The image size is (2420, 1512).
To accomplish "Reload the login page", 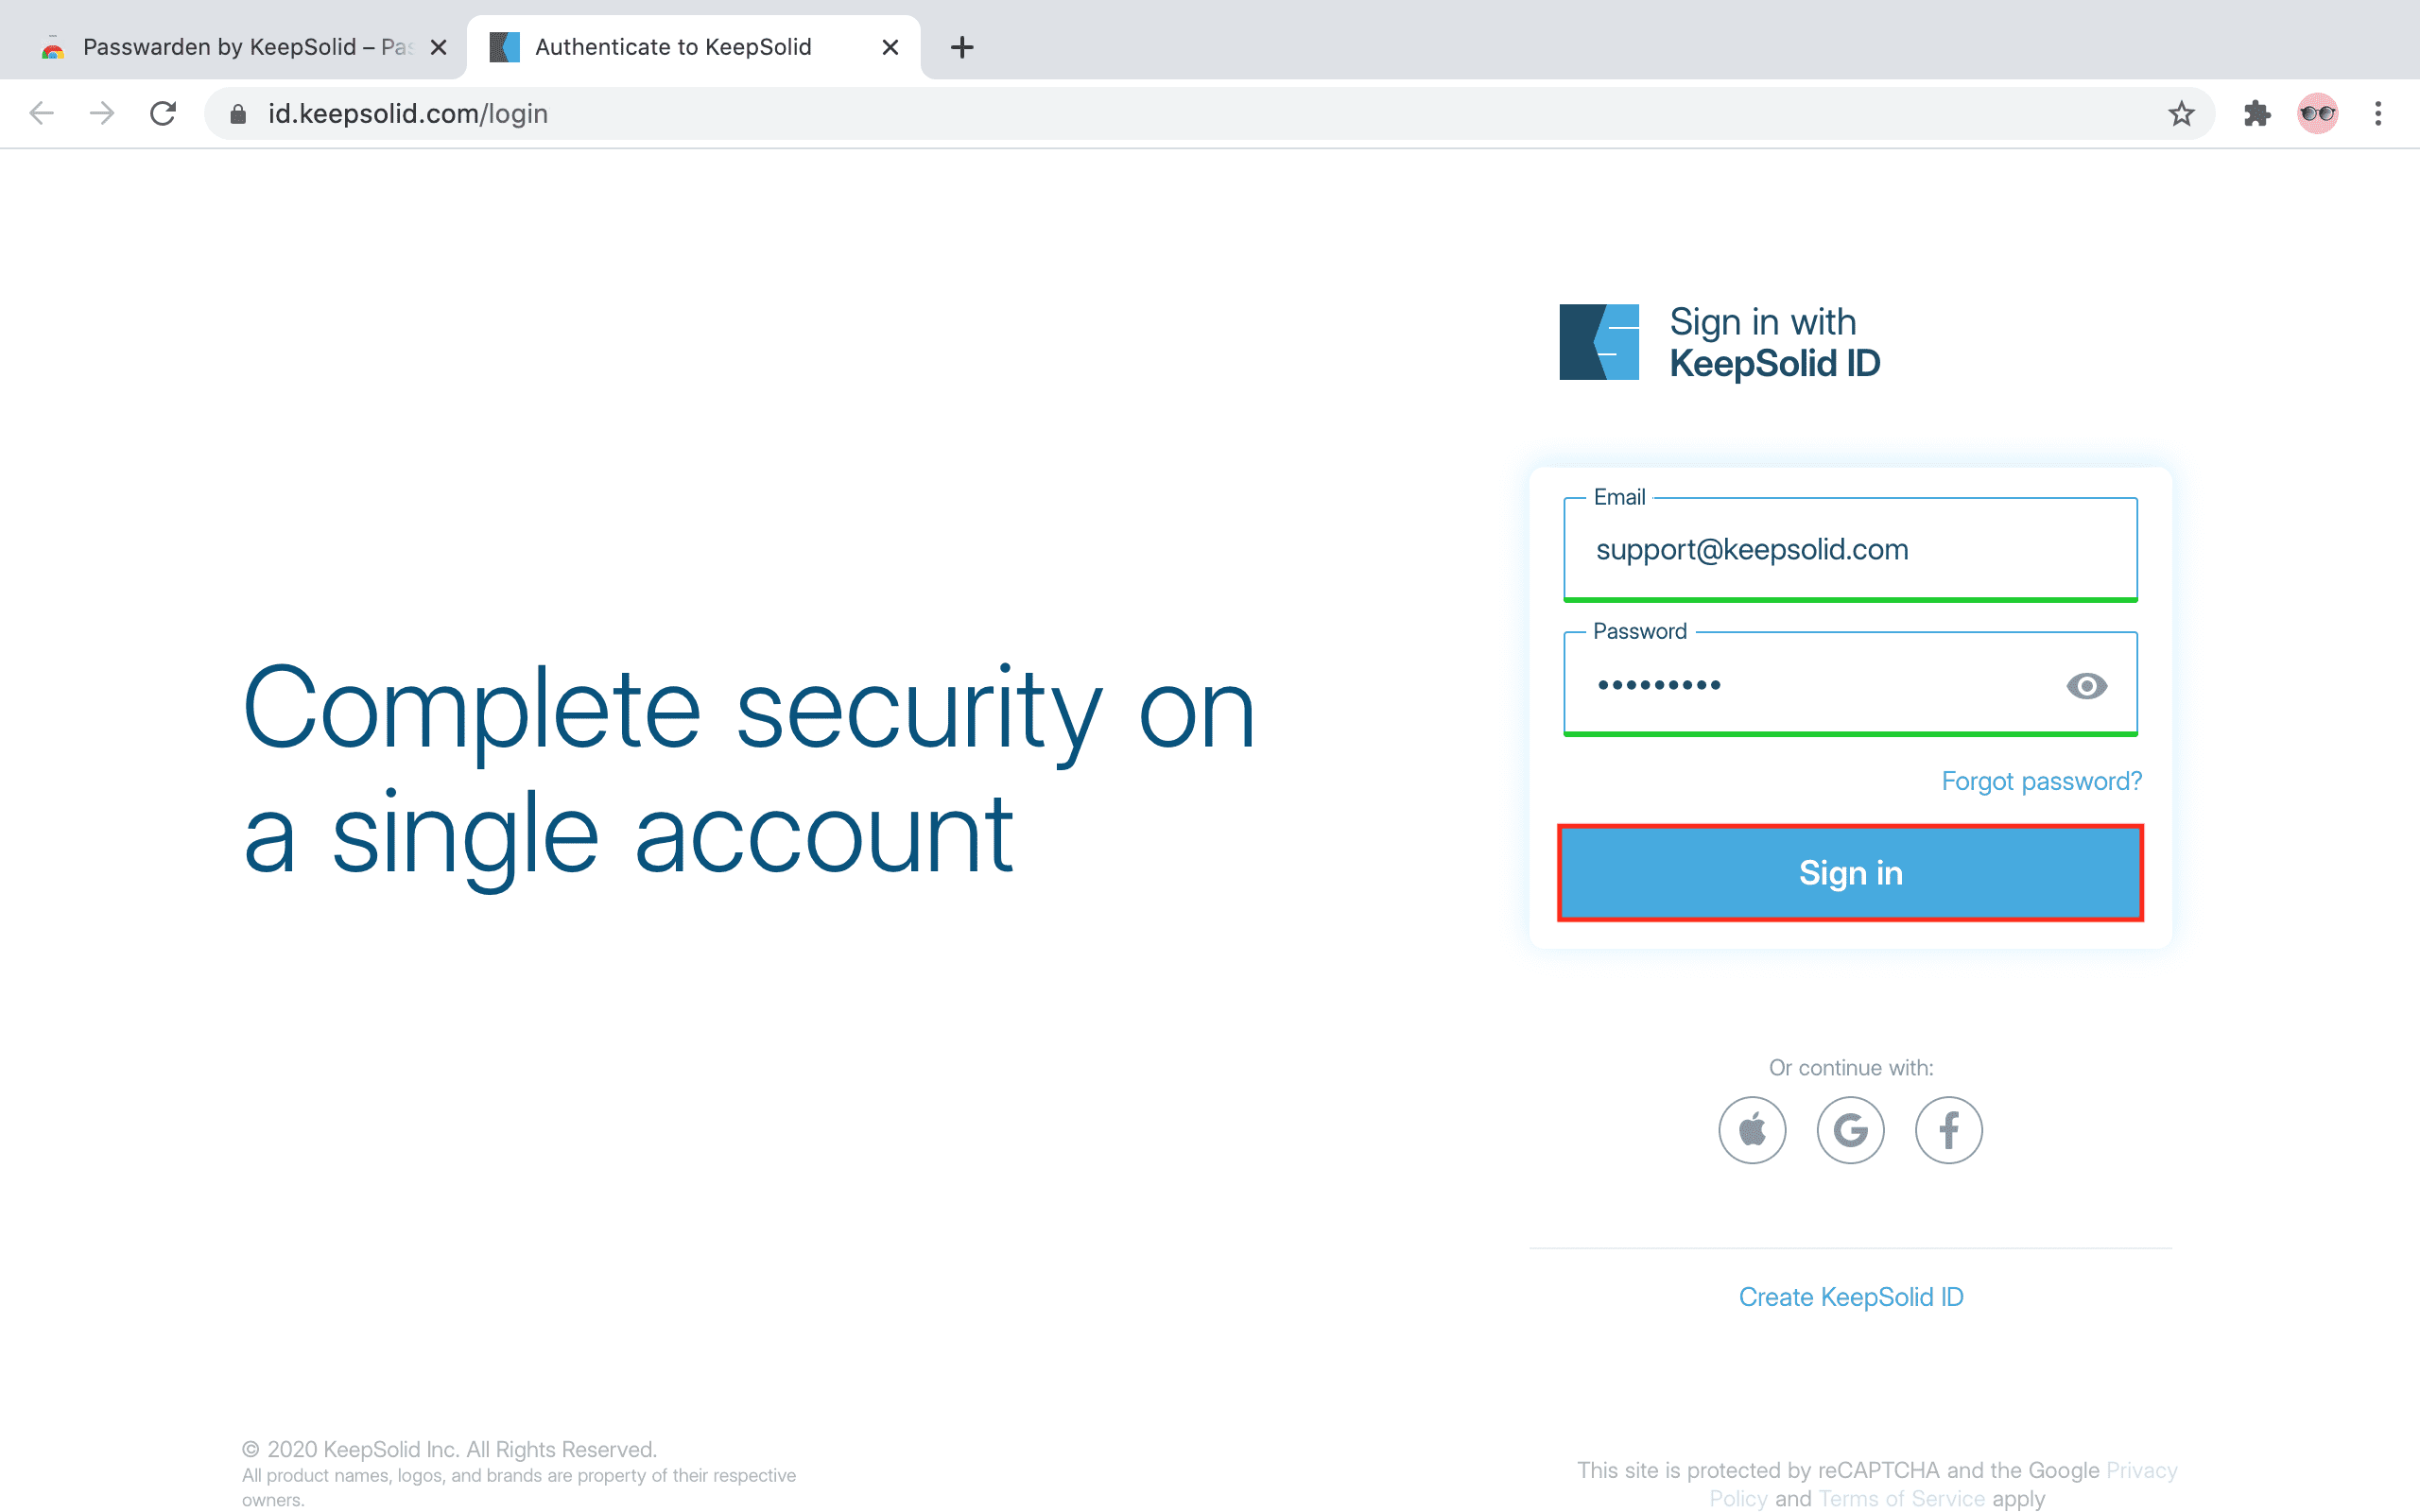I will pos(163,114).
